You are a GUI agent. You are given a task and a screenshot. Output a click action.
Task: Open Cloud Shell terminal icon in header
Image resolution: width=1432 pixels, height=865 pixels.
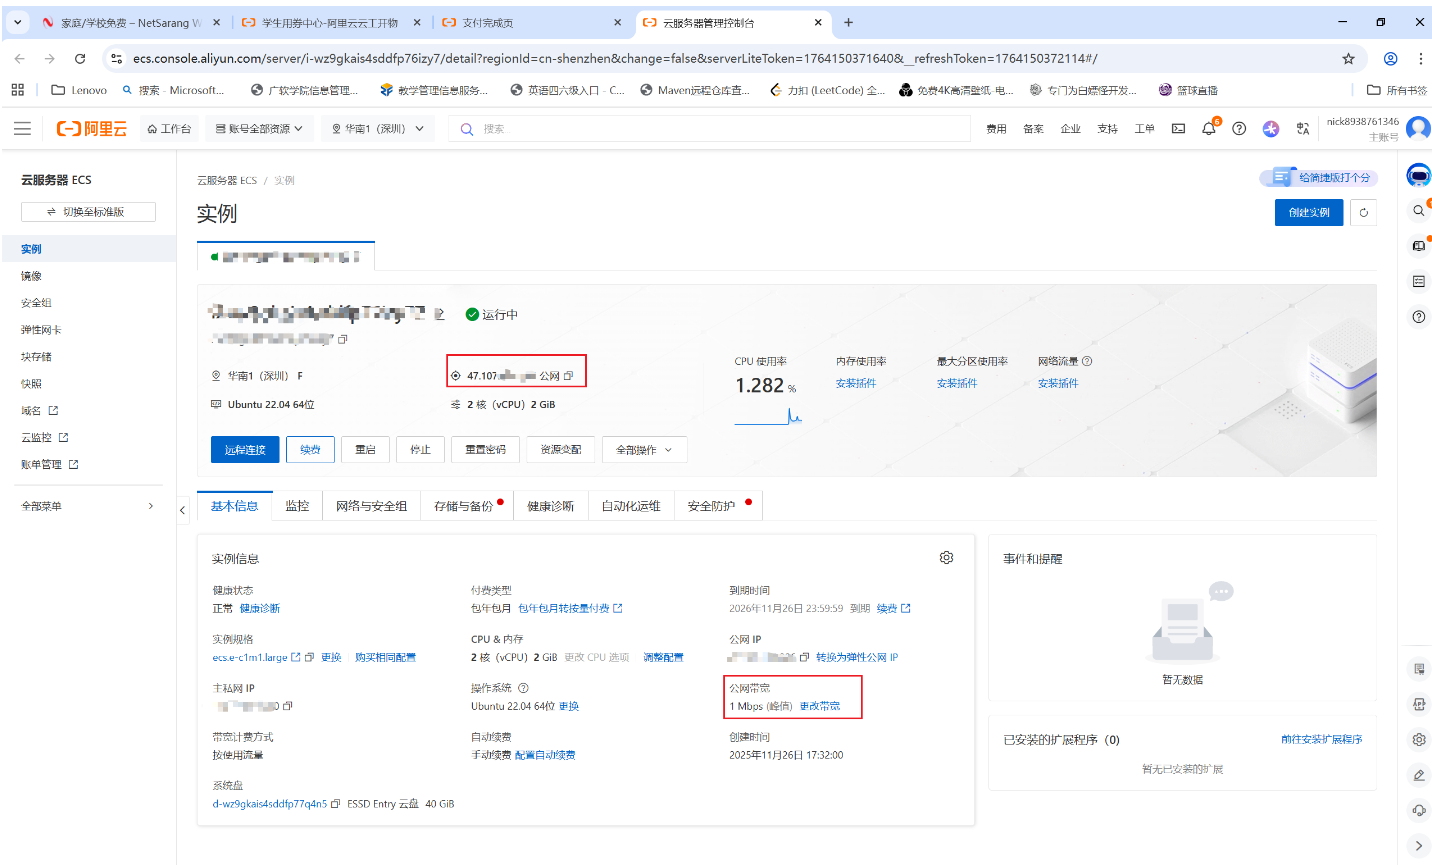[x=1178, y=129]
